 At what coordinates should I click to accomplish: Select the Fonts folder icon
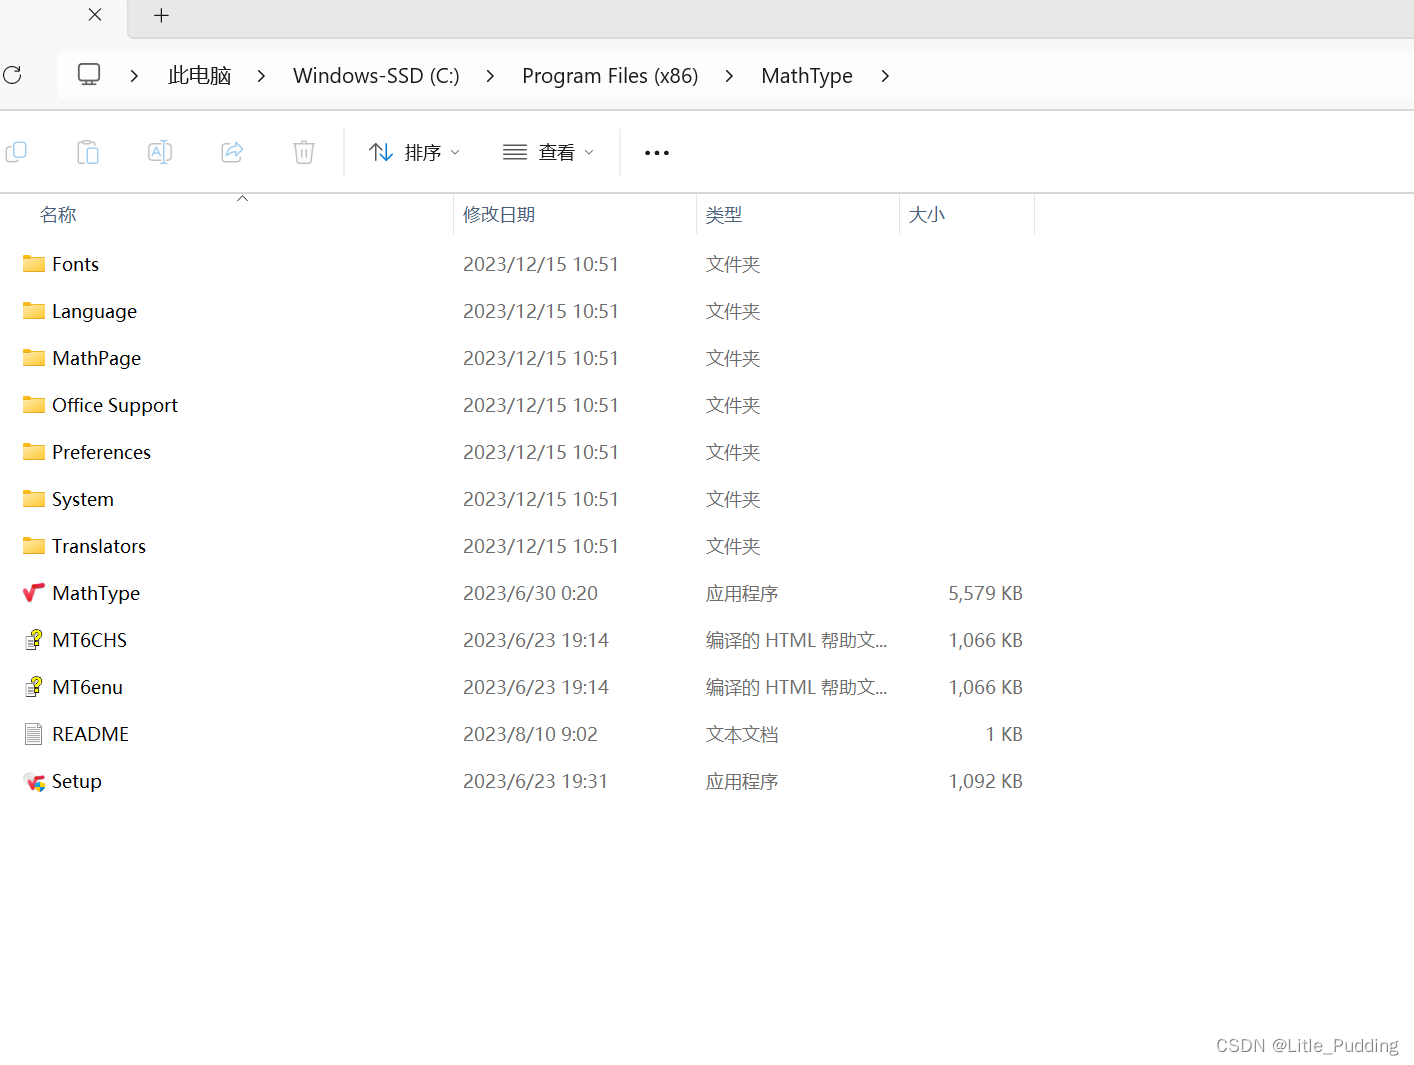34,264
